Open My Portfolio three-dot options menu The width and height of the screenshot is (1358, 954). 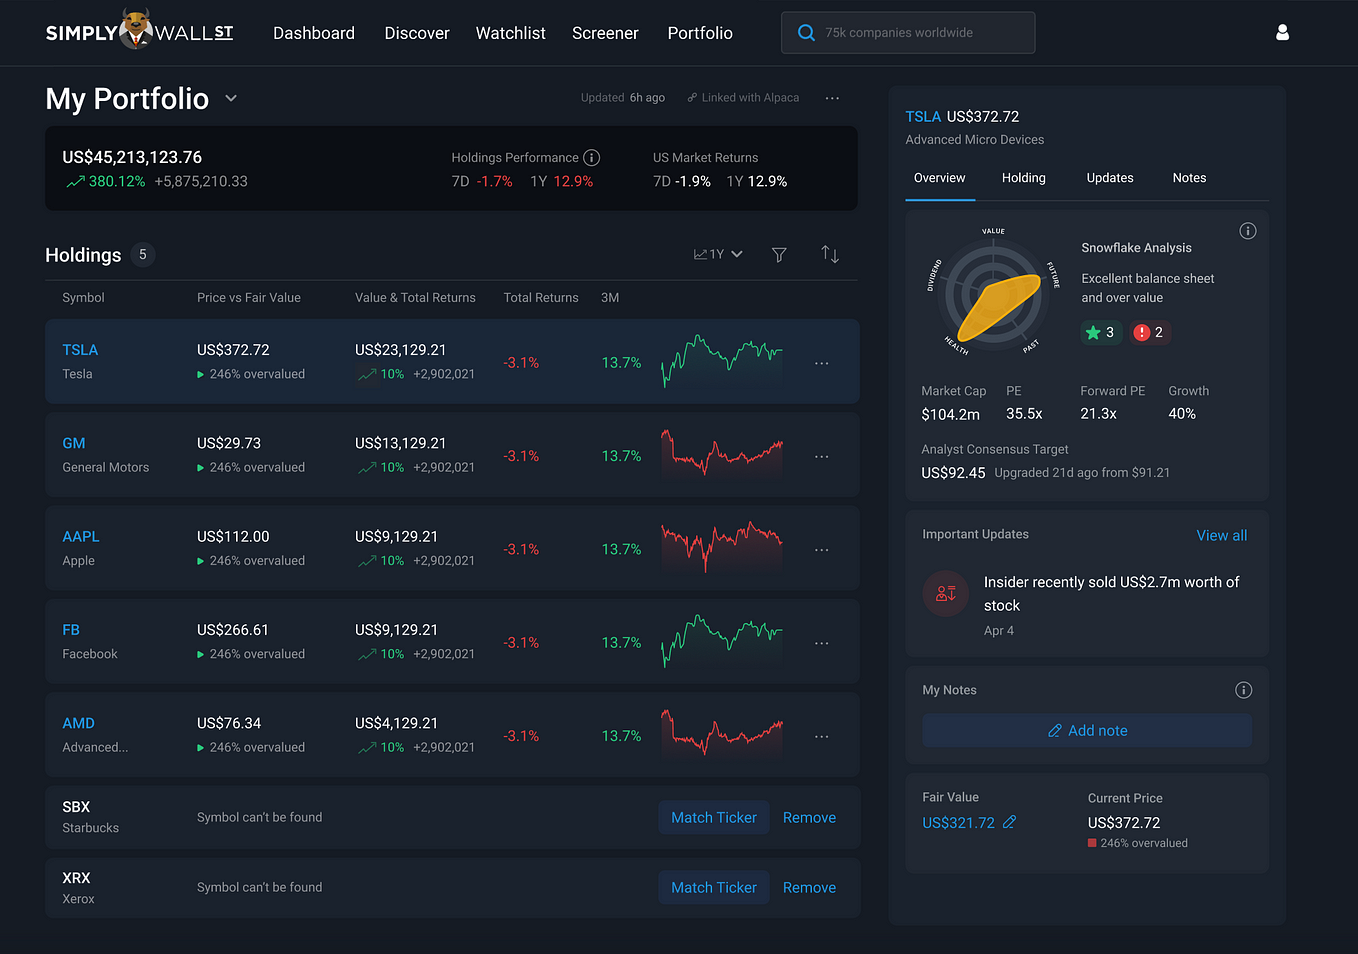point(832,98)
